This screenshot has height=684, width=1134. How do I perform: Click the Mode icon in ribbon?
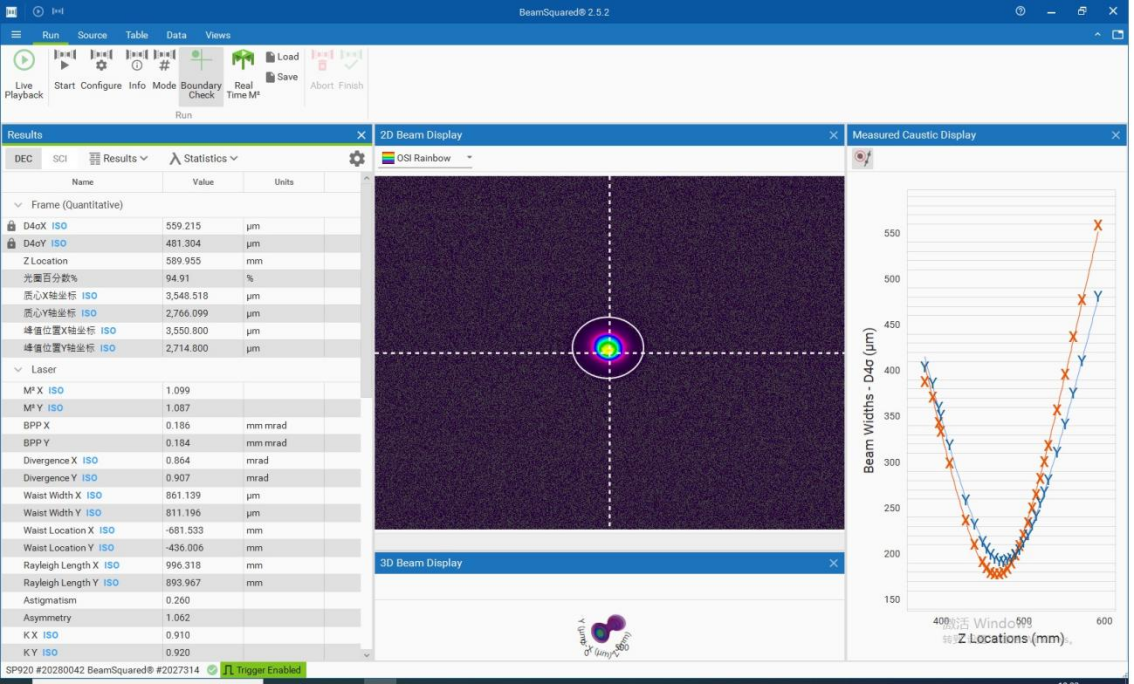[x=164, y=70]
